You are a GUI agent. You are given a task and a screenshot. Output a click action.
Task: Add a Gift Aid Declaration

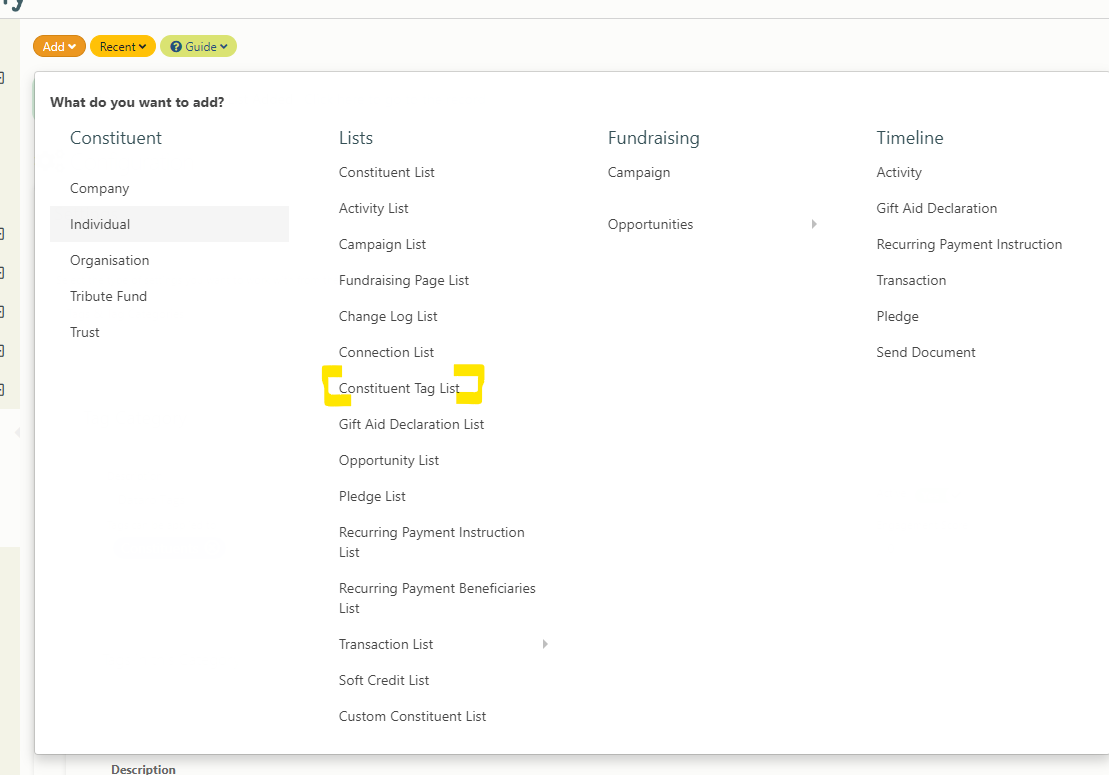pyautogui.click(x=937, y=209)
